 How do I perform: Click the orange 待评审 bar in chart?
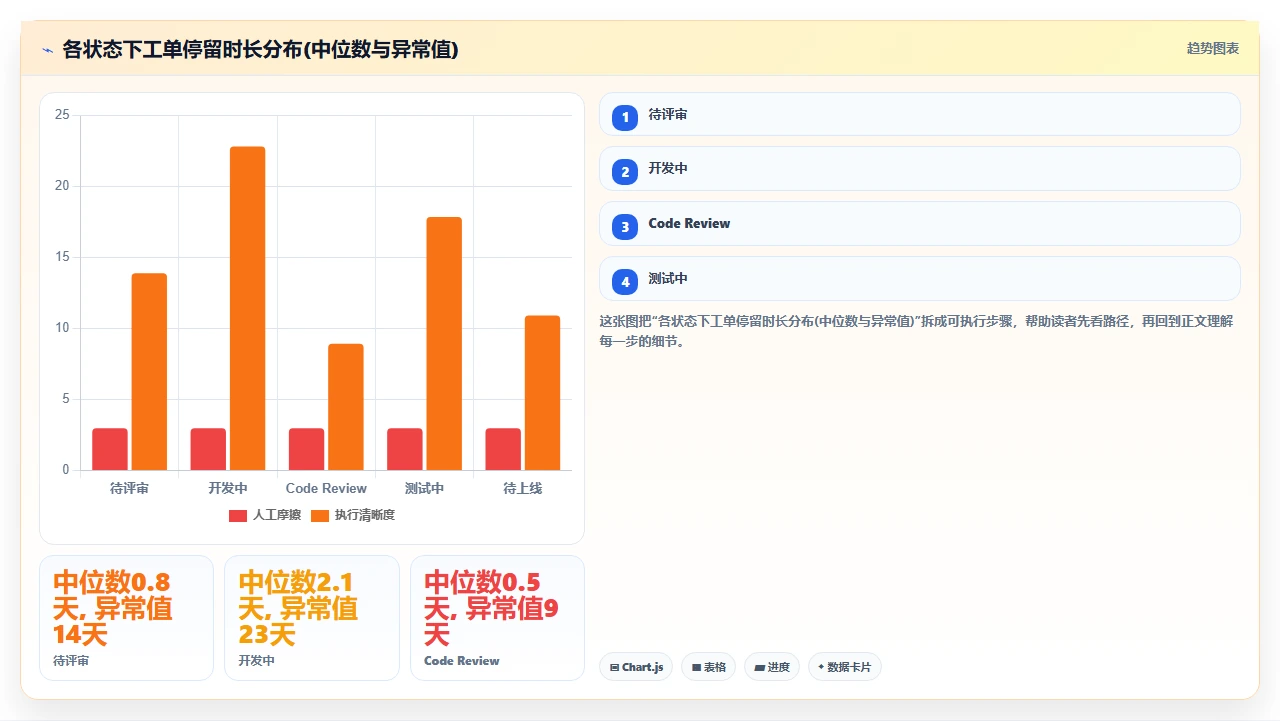(149, 372)
